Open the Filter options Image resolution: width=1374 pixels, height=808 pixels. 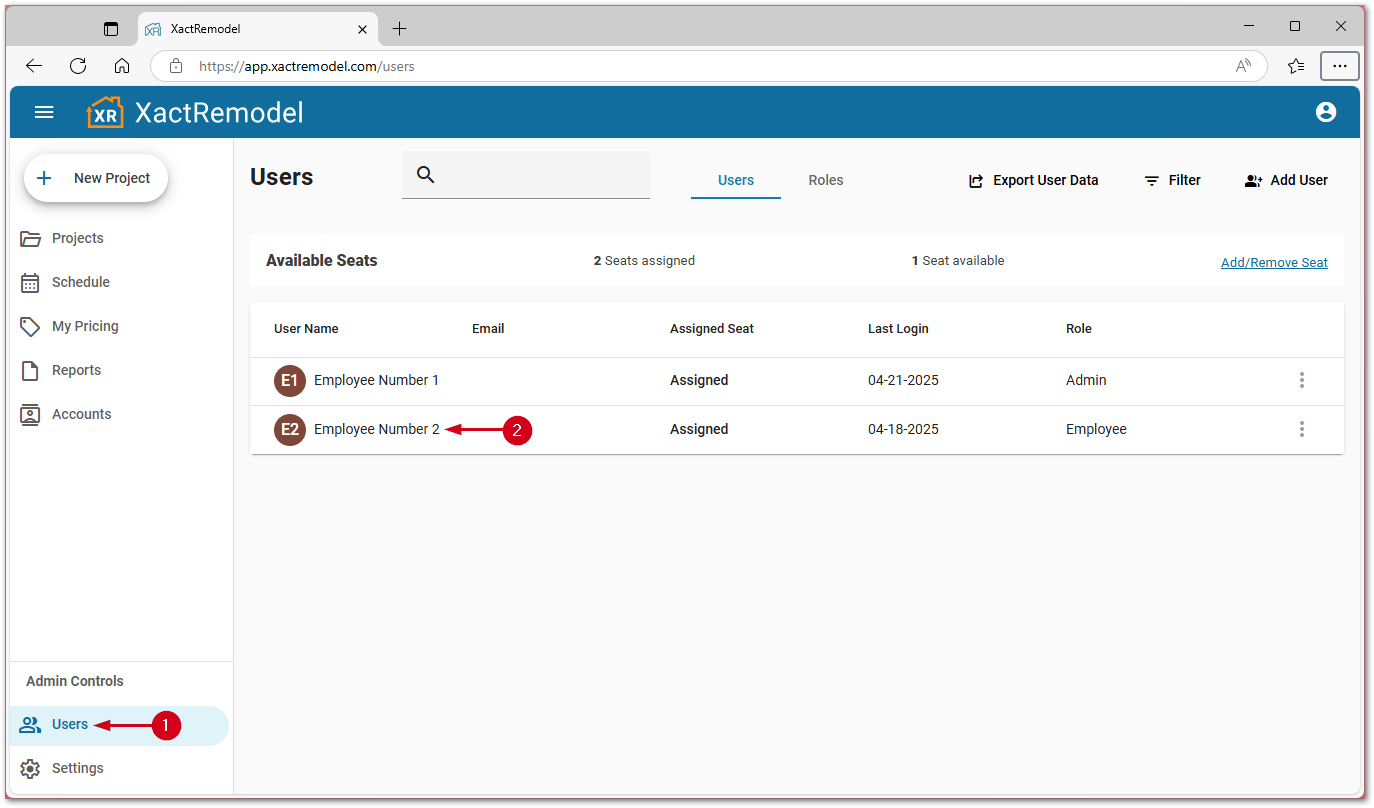[x=1172, y=180]
